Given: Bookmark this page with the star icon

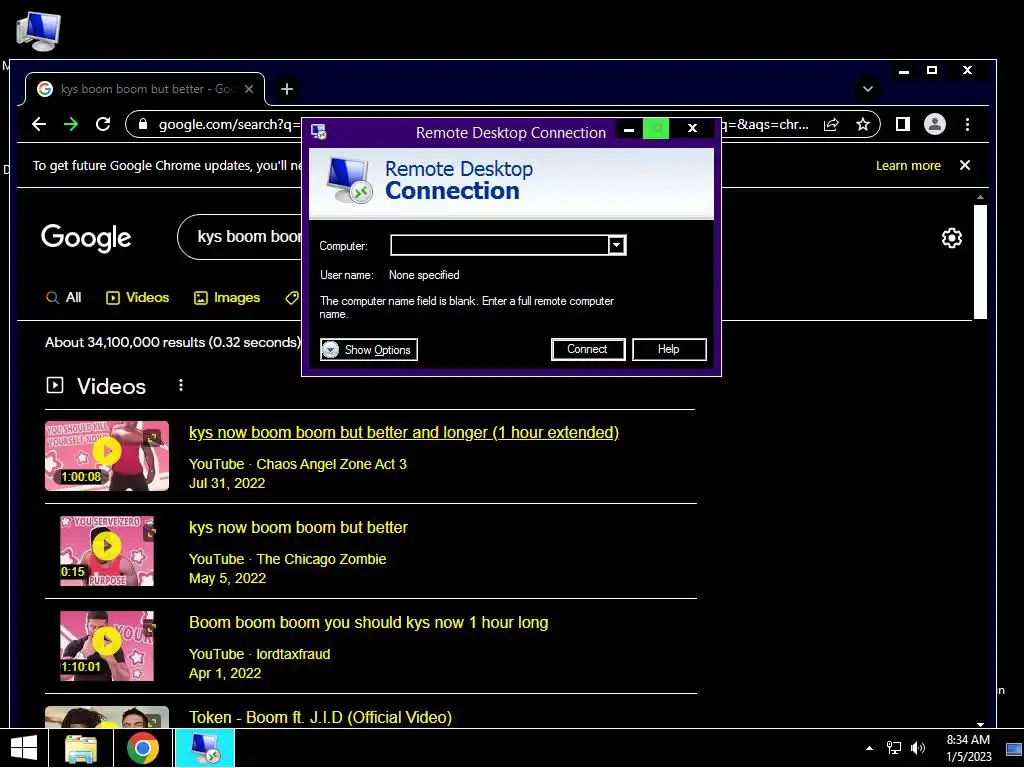Looking at the screenshot, I should click(863, 124).
